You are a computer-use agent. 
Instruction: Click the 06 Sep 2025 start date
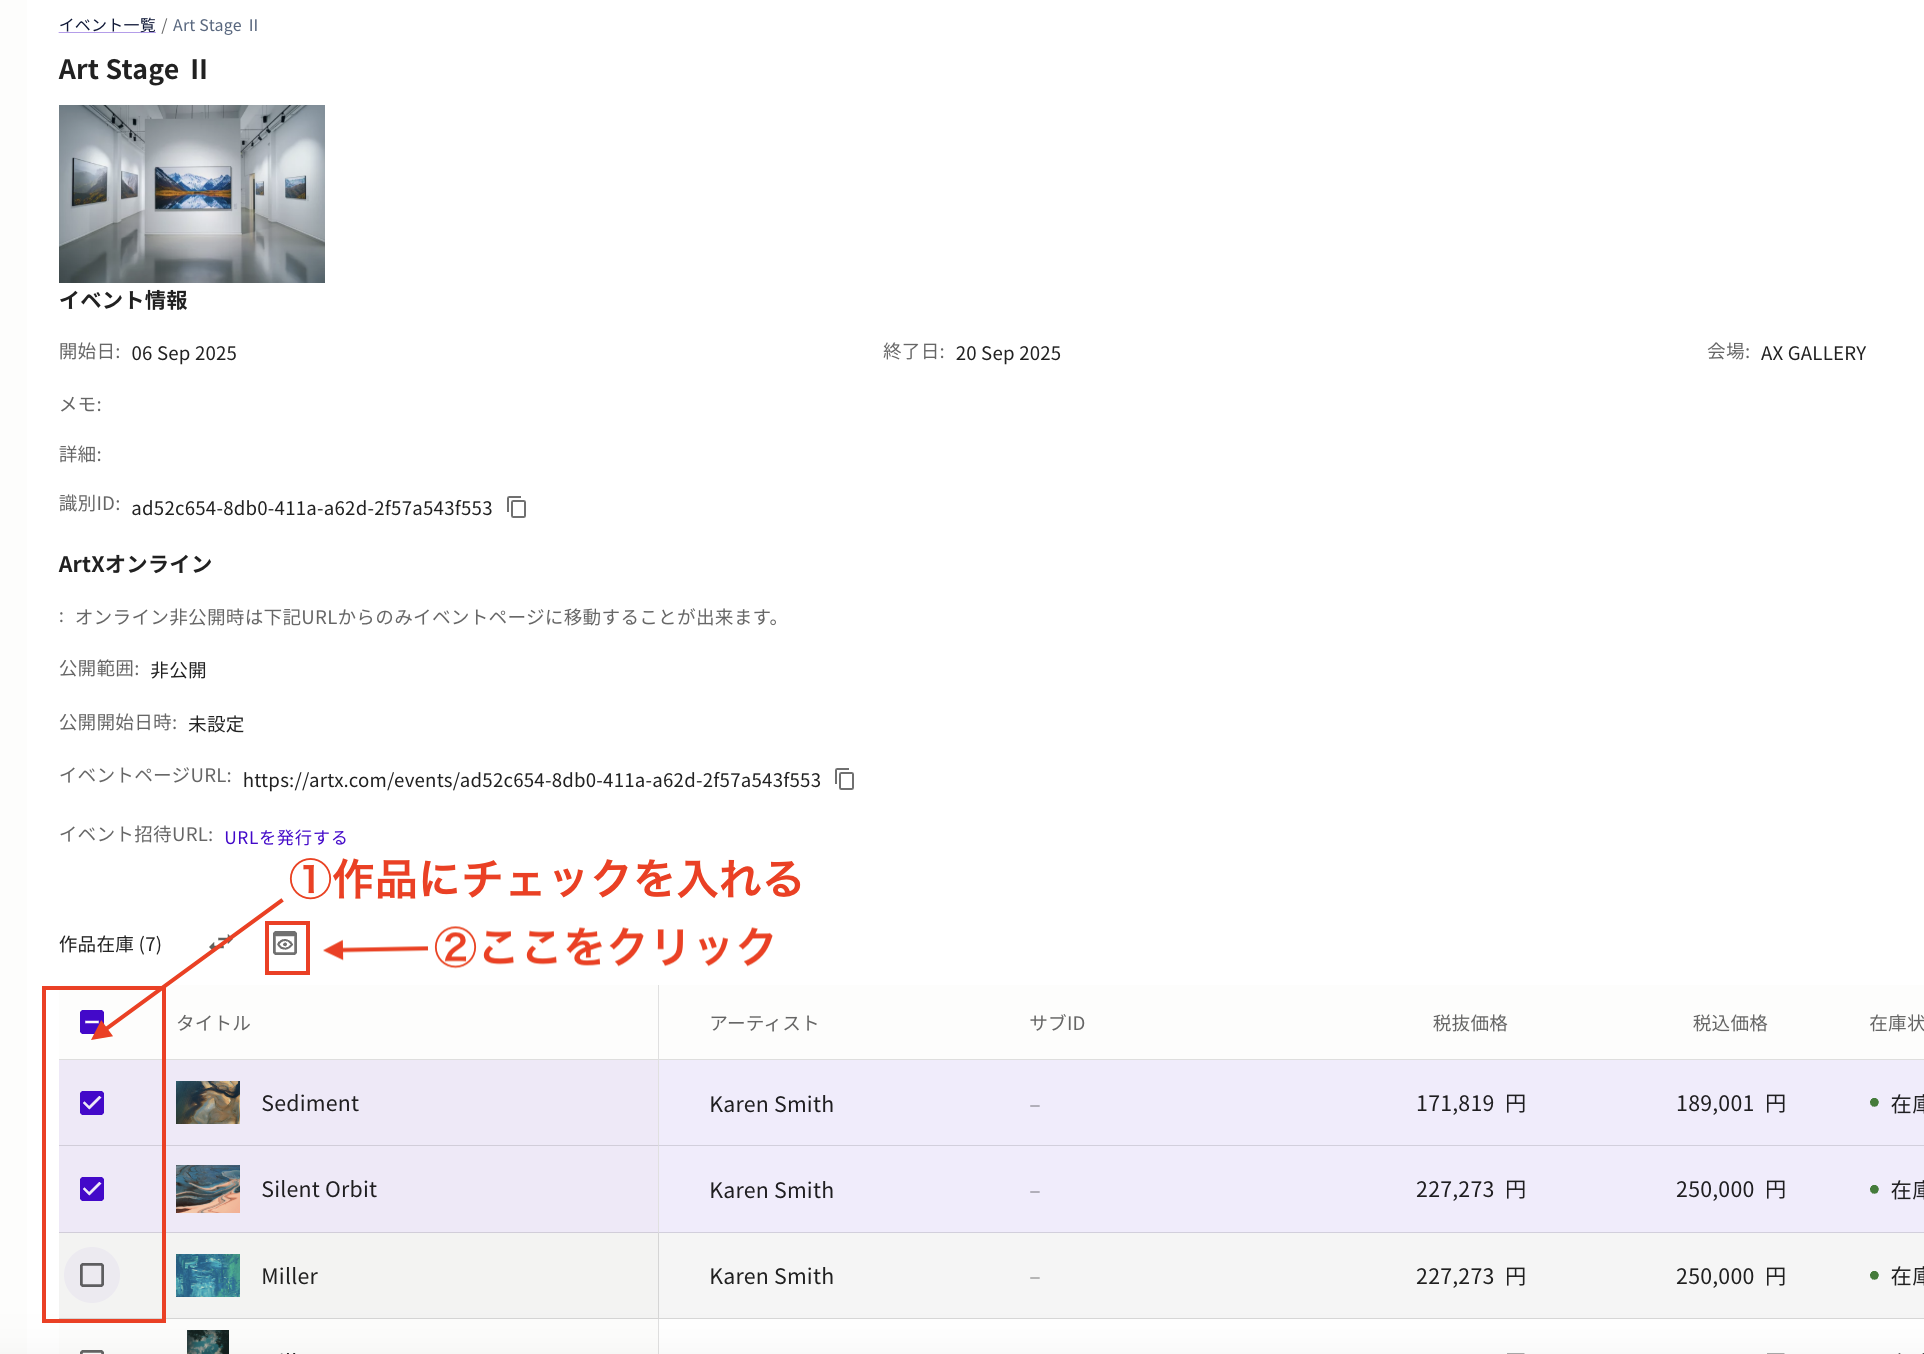pyautogui.click(x=184, y=353)
